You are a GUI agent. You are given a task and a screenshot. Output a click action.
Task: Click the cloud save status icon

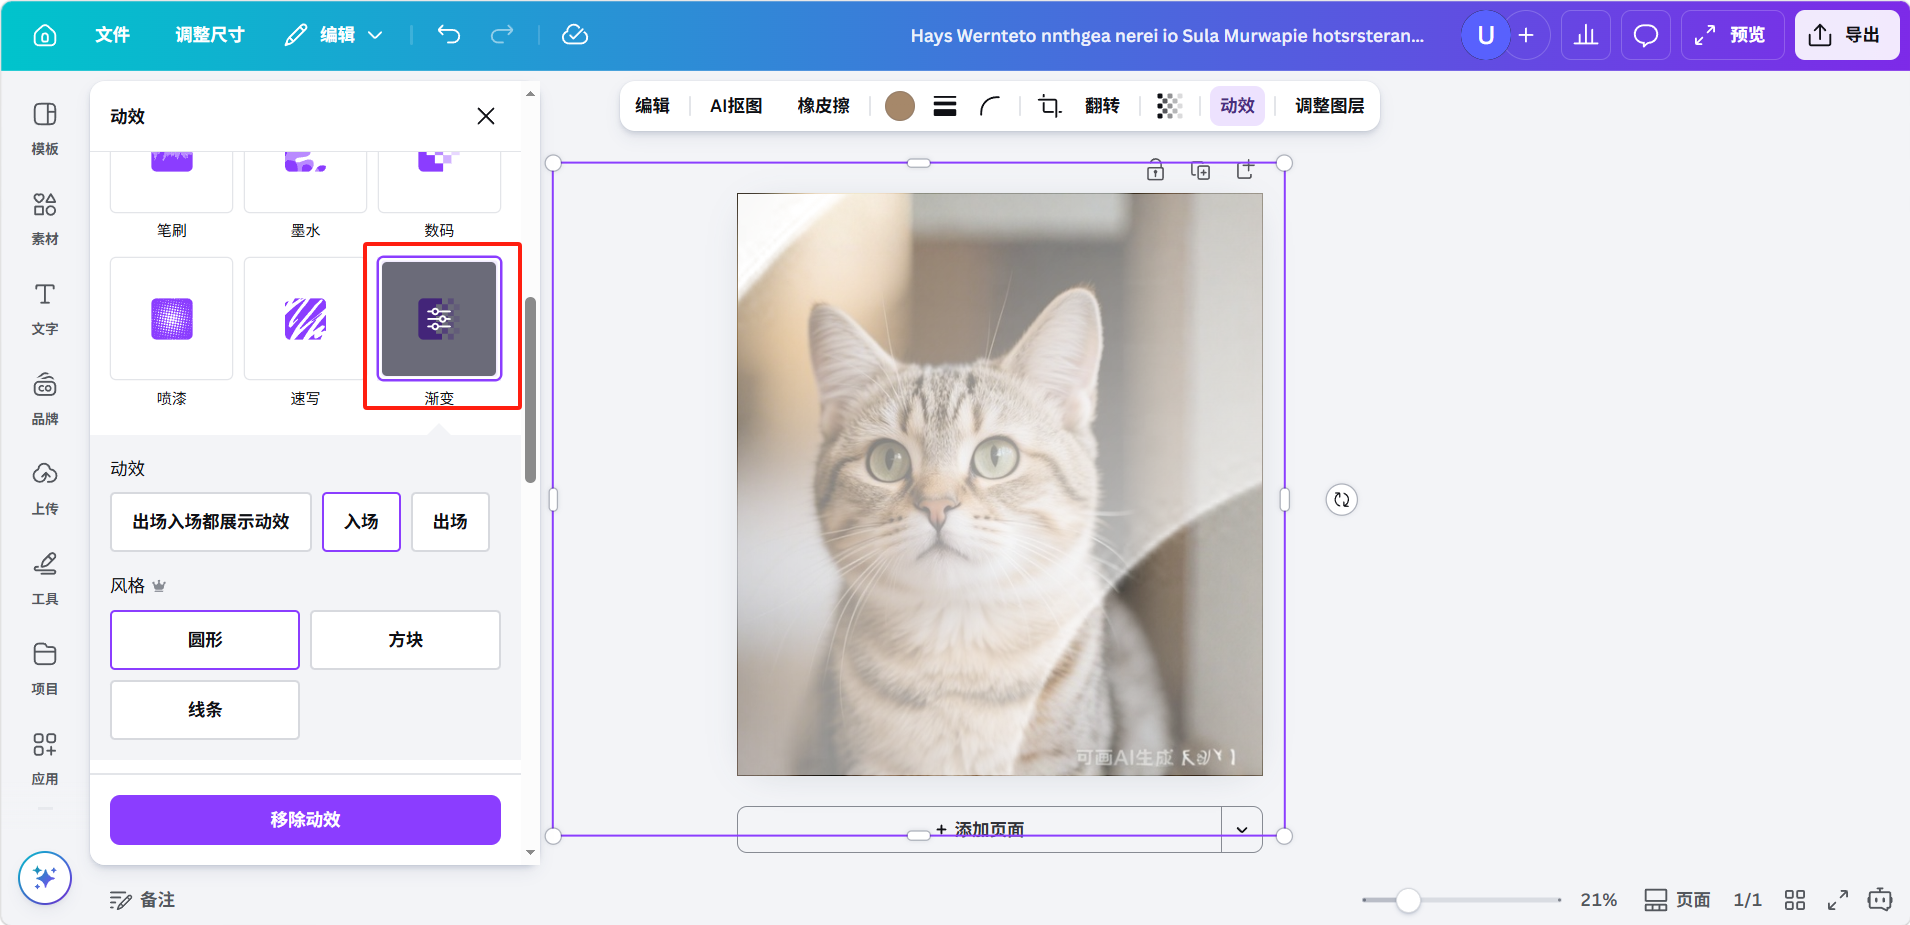(x=575, y=35)
